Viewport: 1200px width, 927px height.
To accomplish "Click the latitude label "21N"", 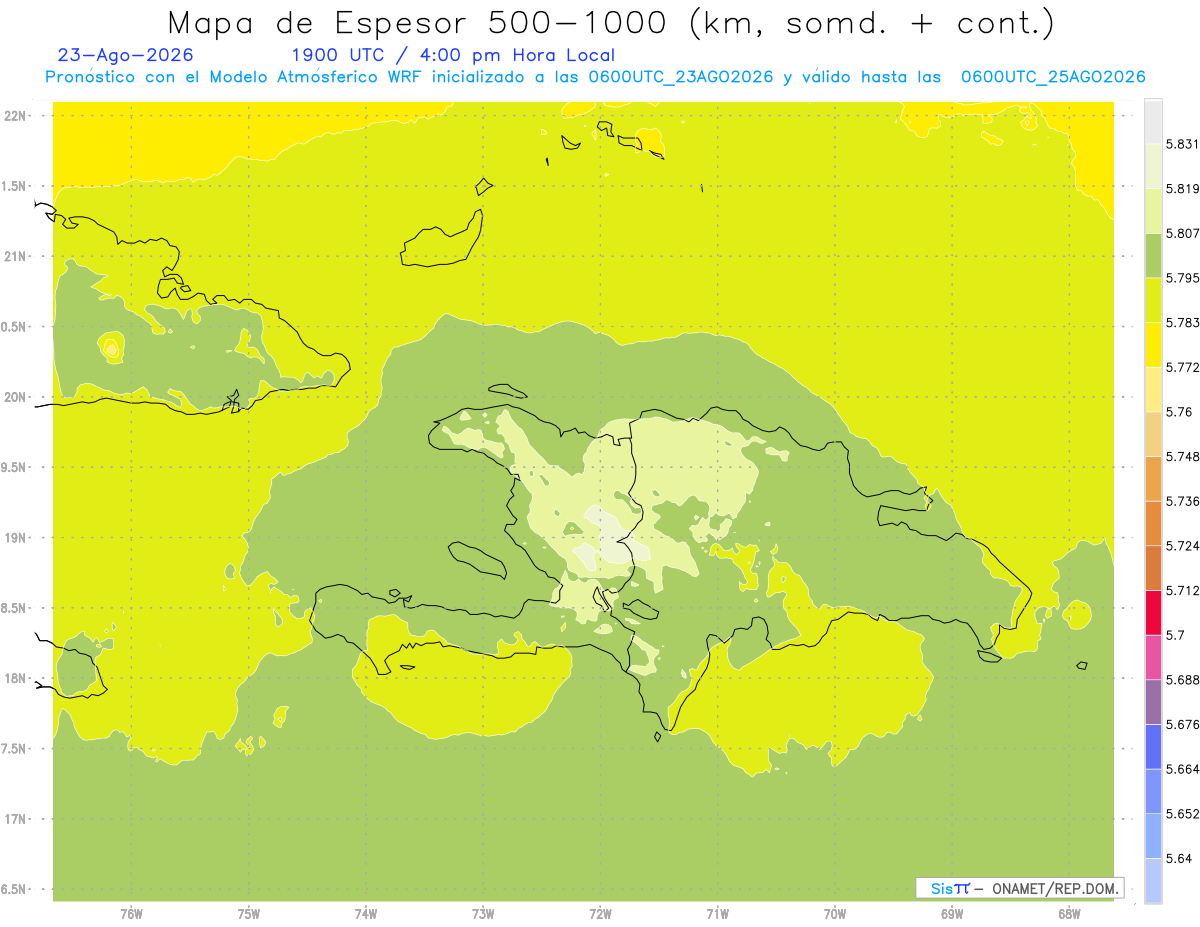I will (15, 256).
